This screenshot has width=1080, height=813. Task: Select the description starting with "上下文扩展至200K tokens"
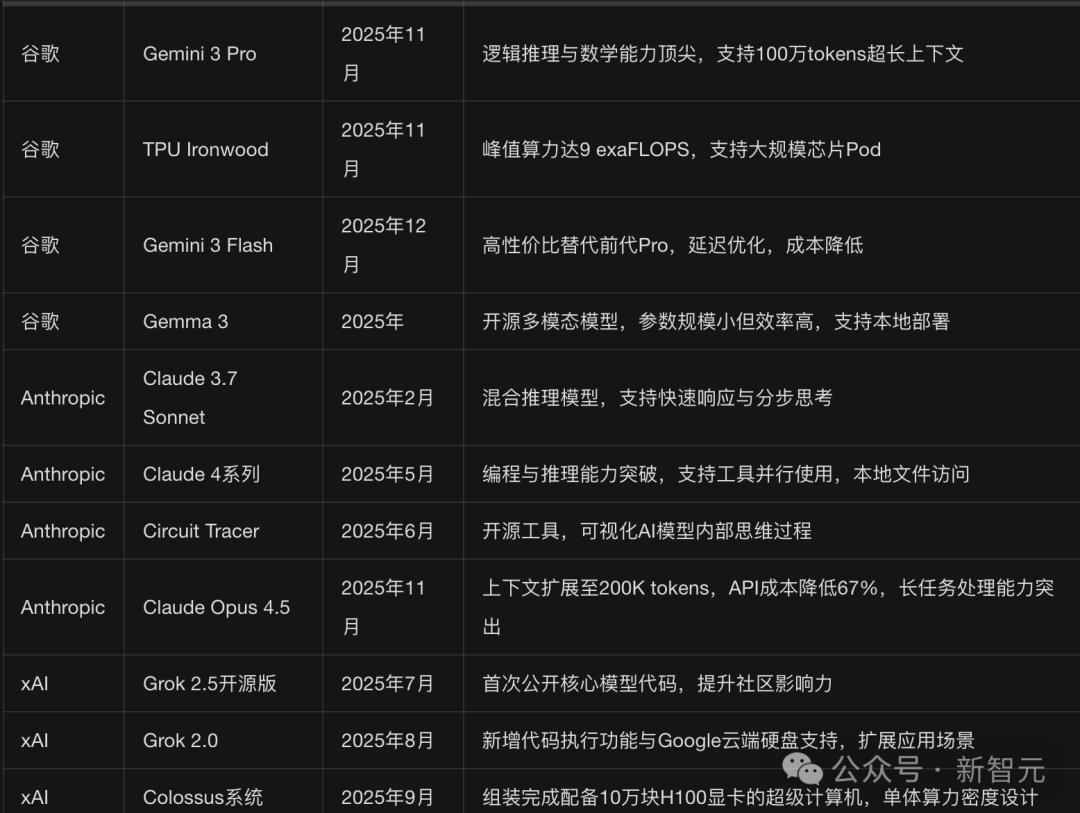pyautogui.click(x=768, y=608)
